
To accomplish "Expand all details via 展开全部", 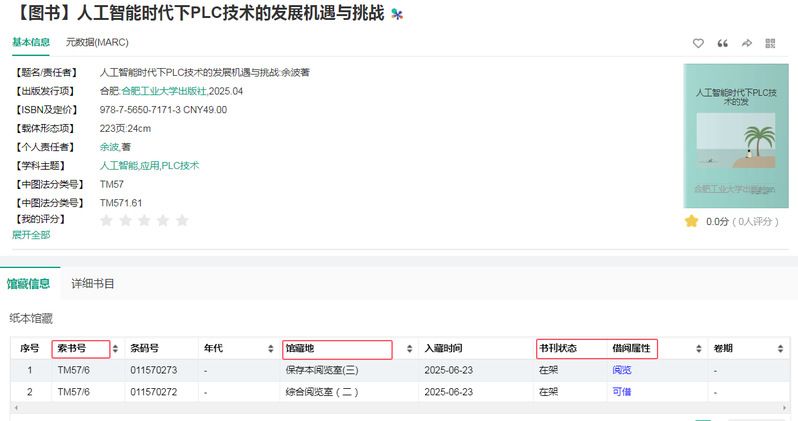I will point(31,235).
